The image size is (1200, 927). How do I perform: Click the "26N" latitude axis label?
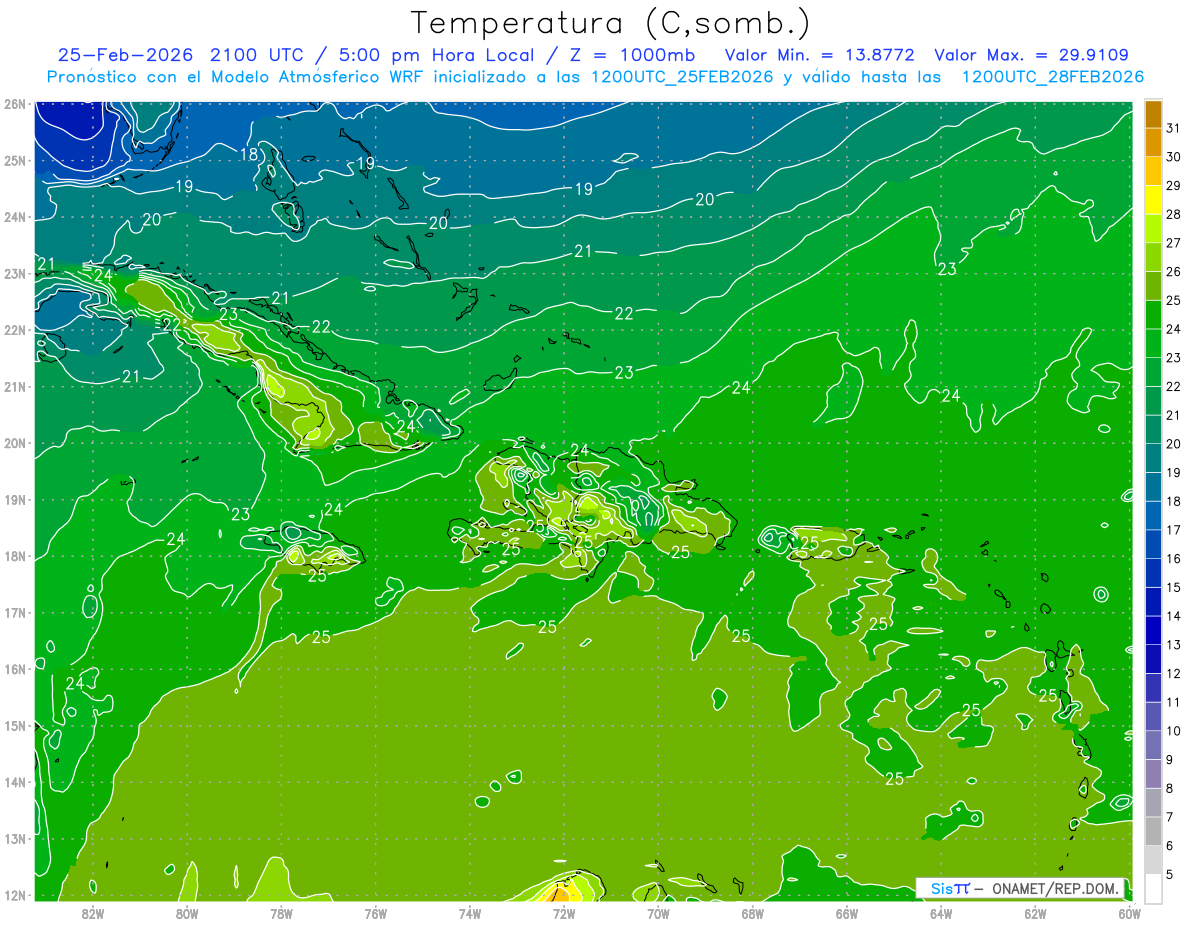pos(15,104)
